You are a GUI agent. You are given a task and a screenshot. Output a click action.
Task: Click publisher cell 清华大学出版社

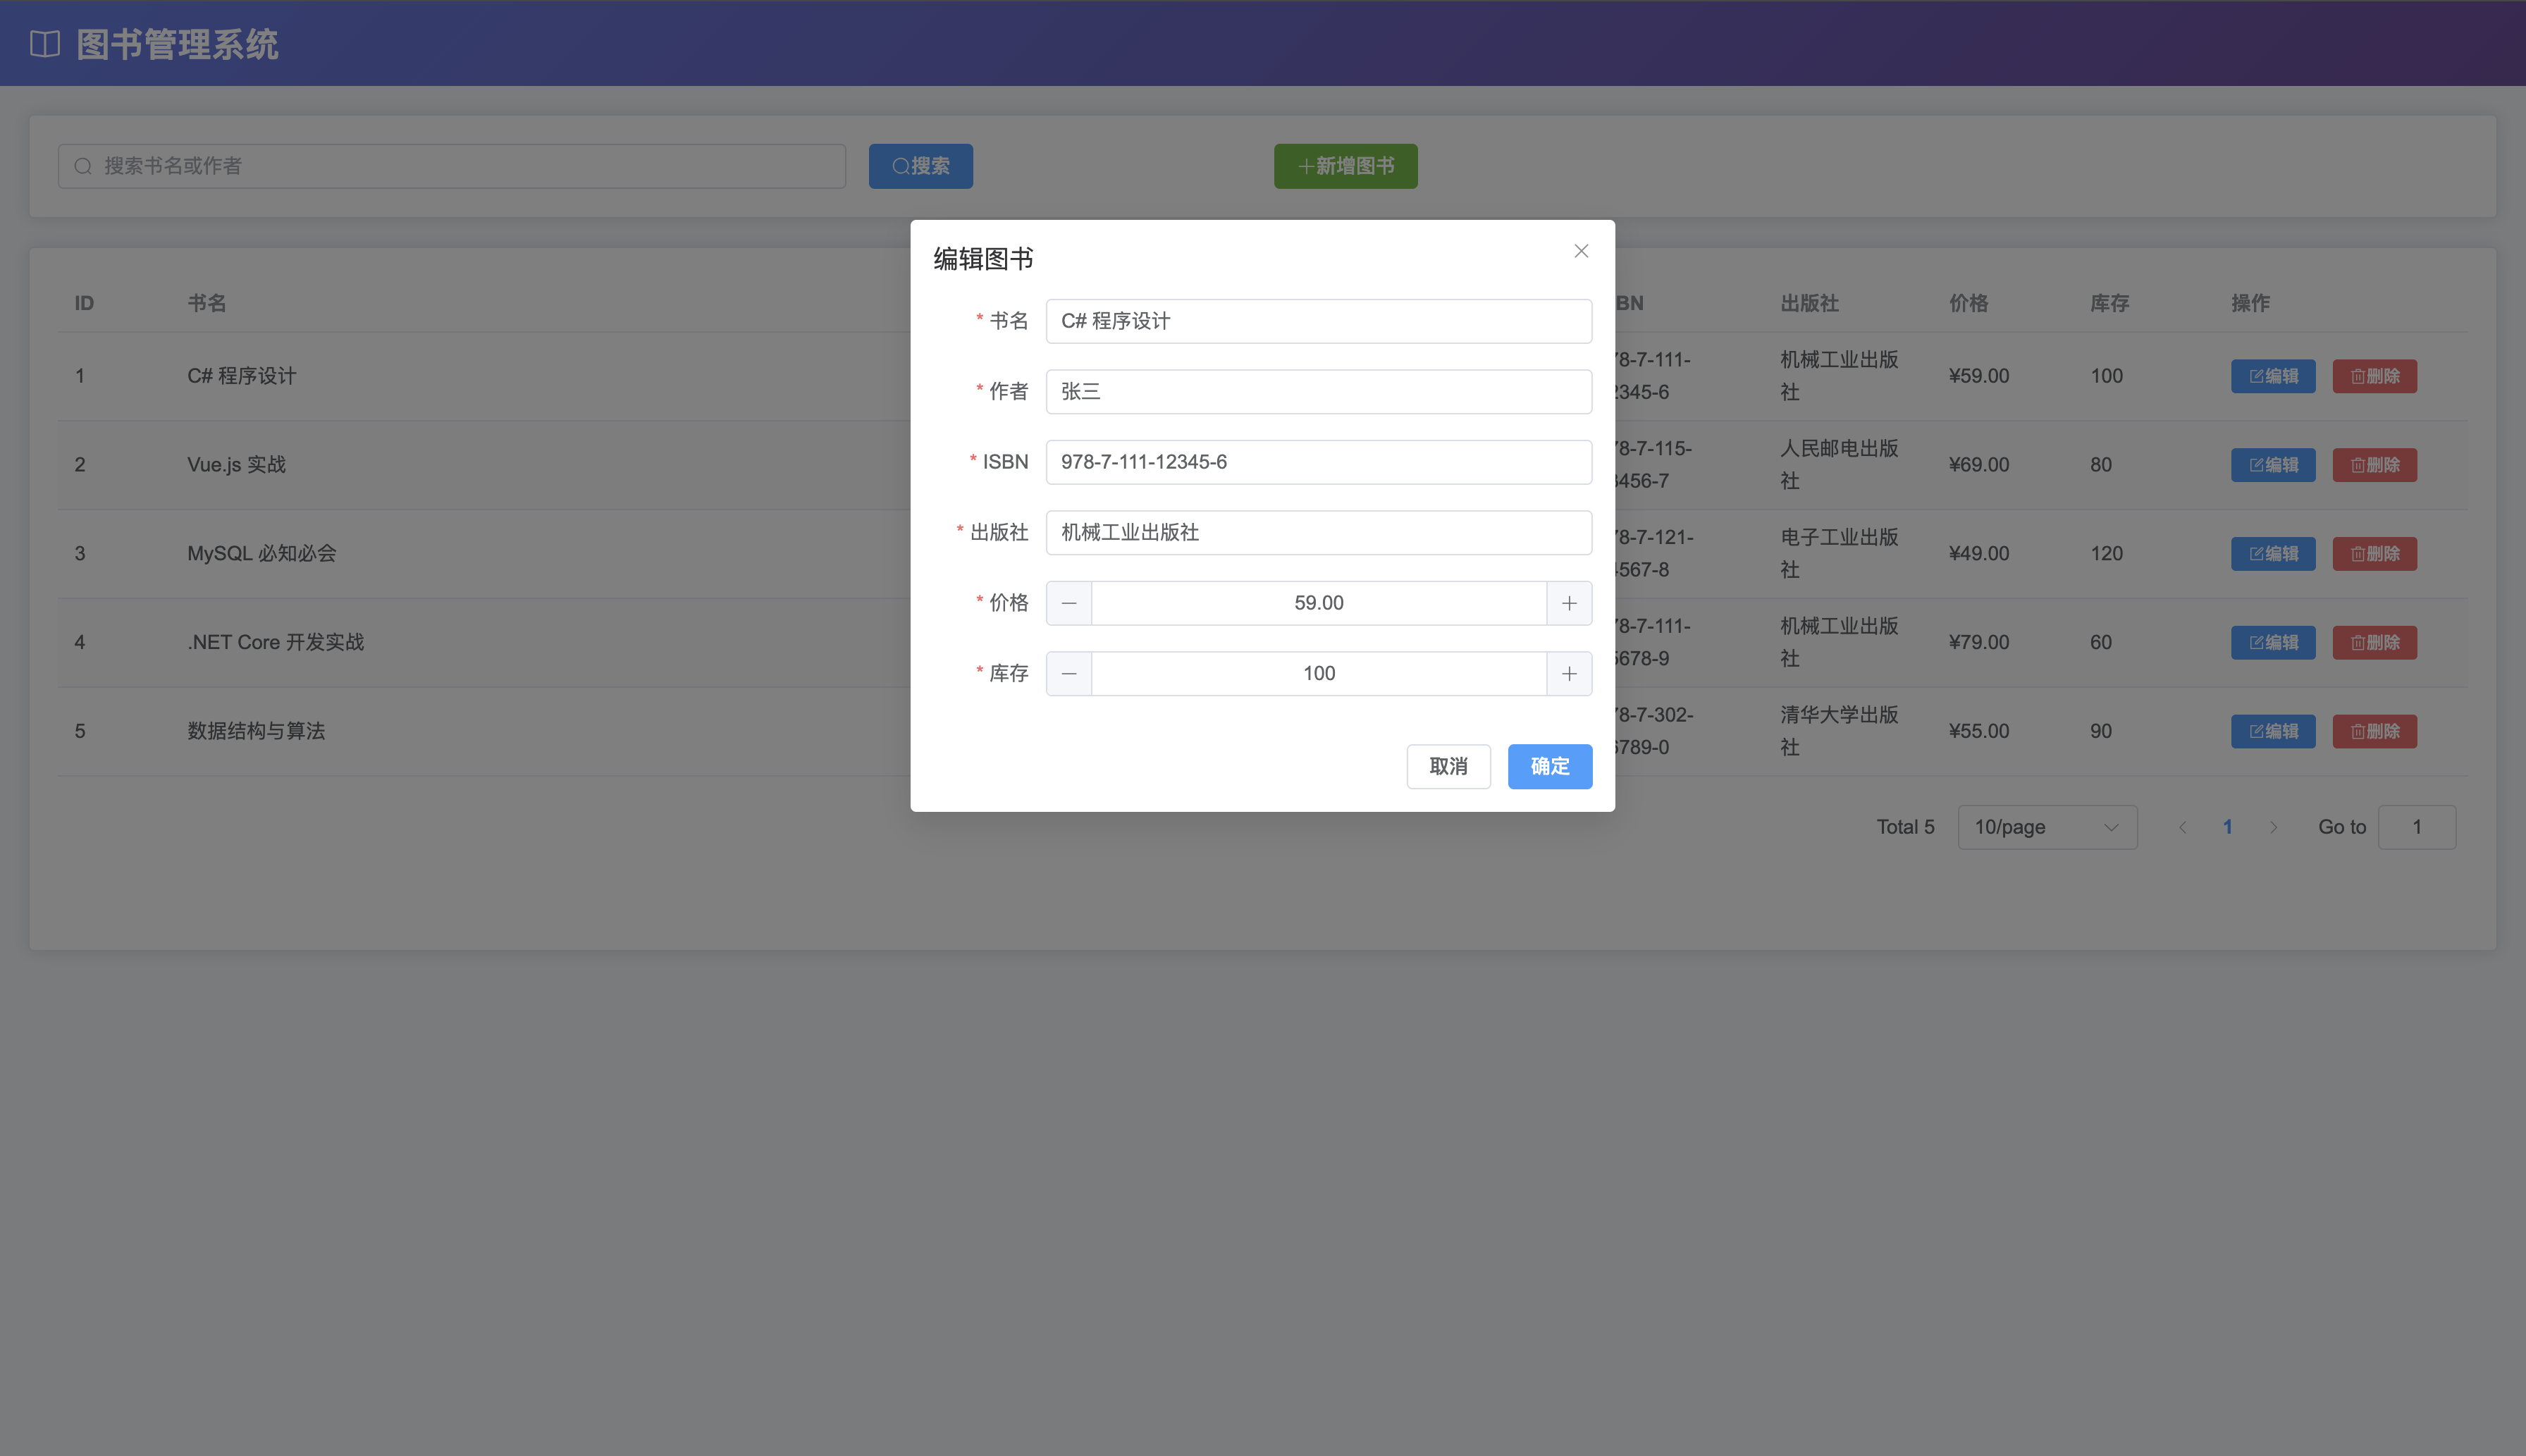click(x=1839, y=731)
